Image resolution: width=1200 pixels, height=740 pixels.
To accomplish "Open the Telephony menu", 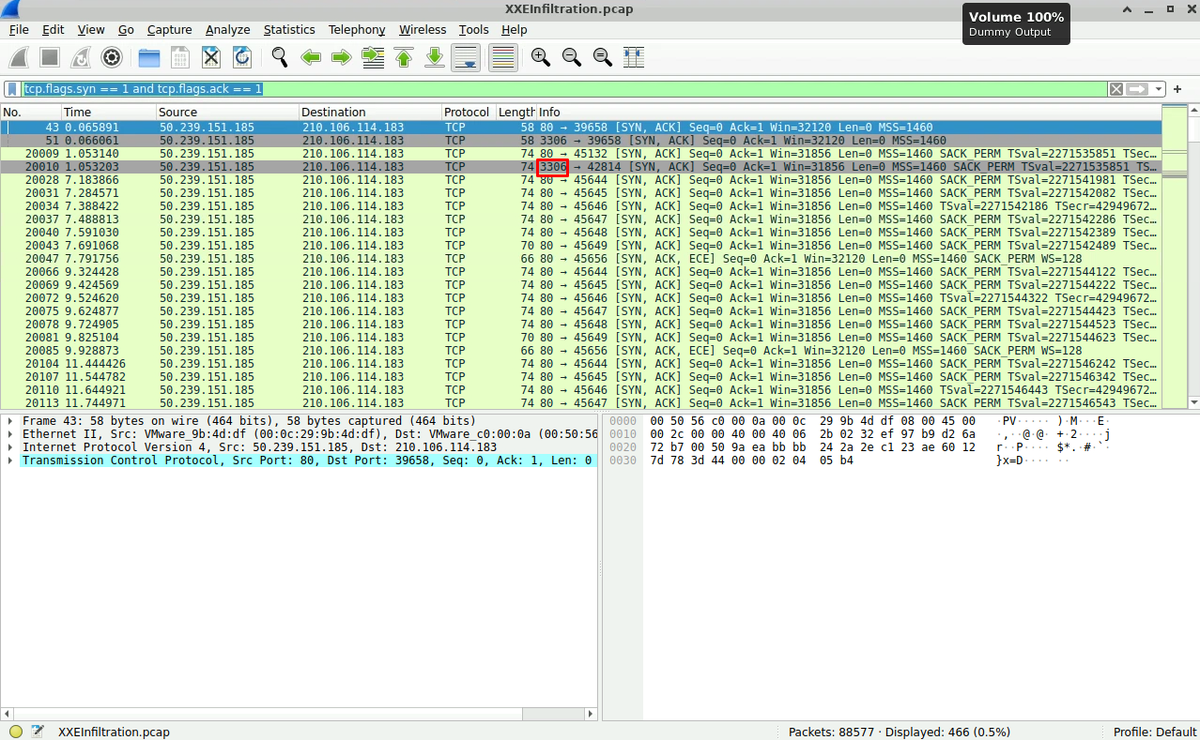I will click(357, 30).
